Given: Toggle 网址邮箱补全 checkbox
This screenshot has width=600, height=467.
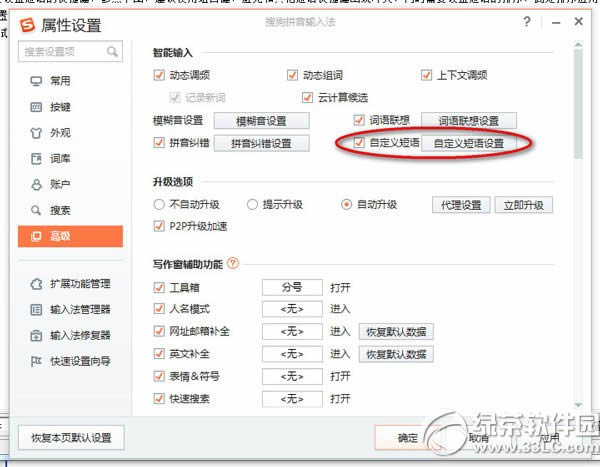Looking at the screenshot, I should [x=159, y=331].
